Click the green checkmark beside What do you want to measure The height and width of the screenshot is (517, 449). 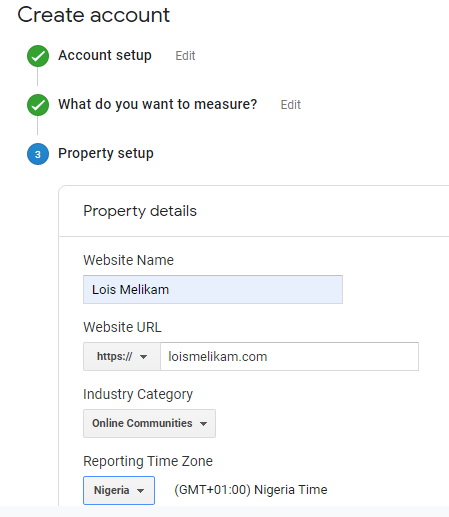38,105
